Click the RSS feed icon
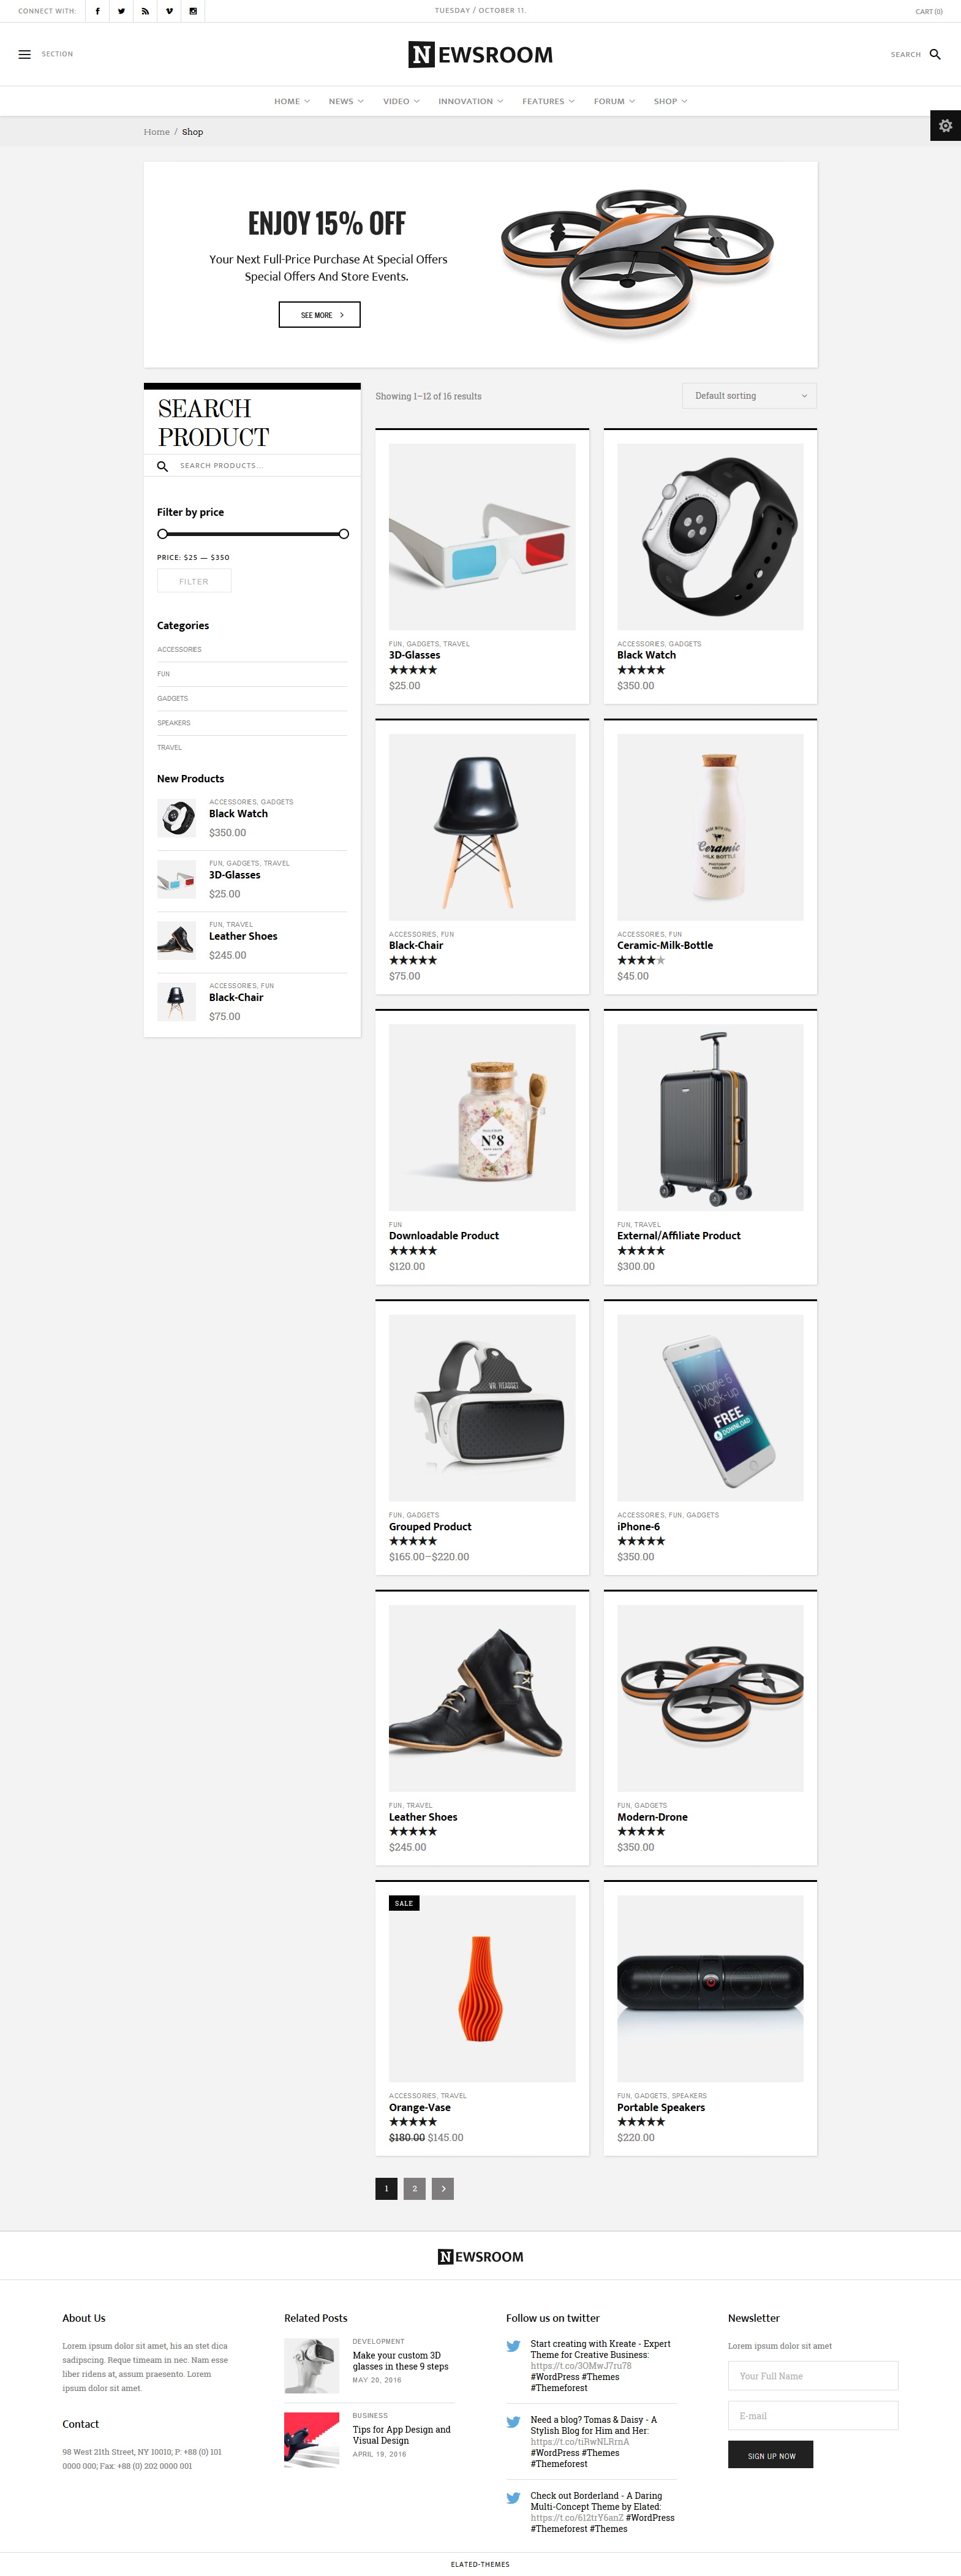 145,11
